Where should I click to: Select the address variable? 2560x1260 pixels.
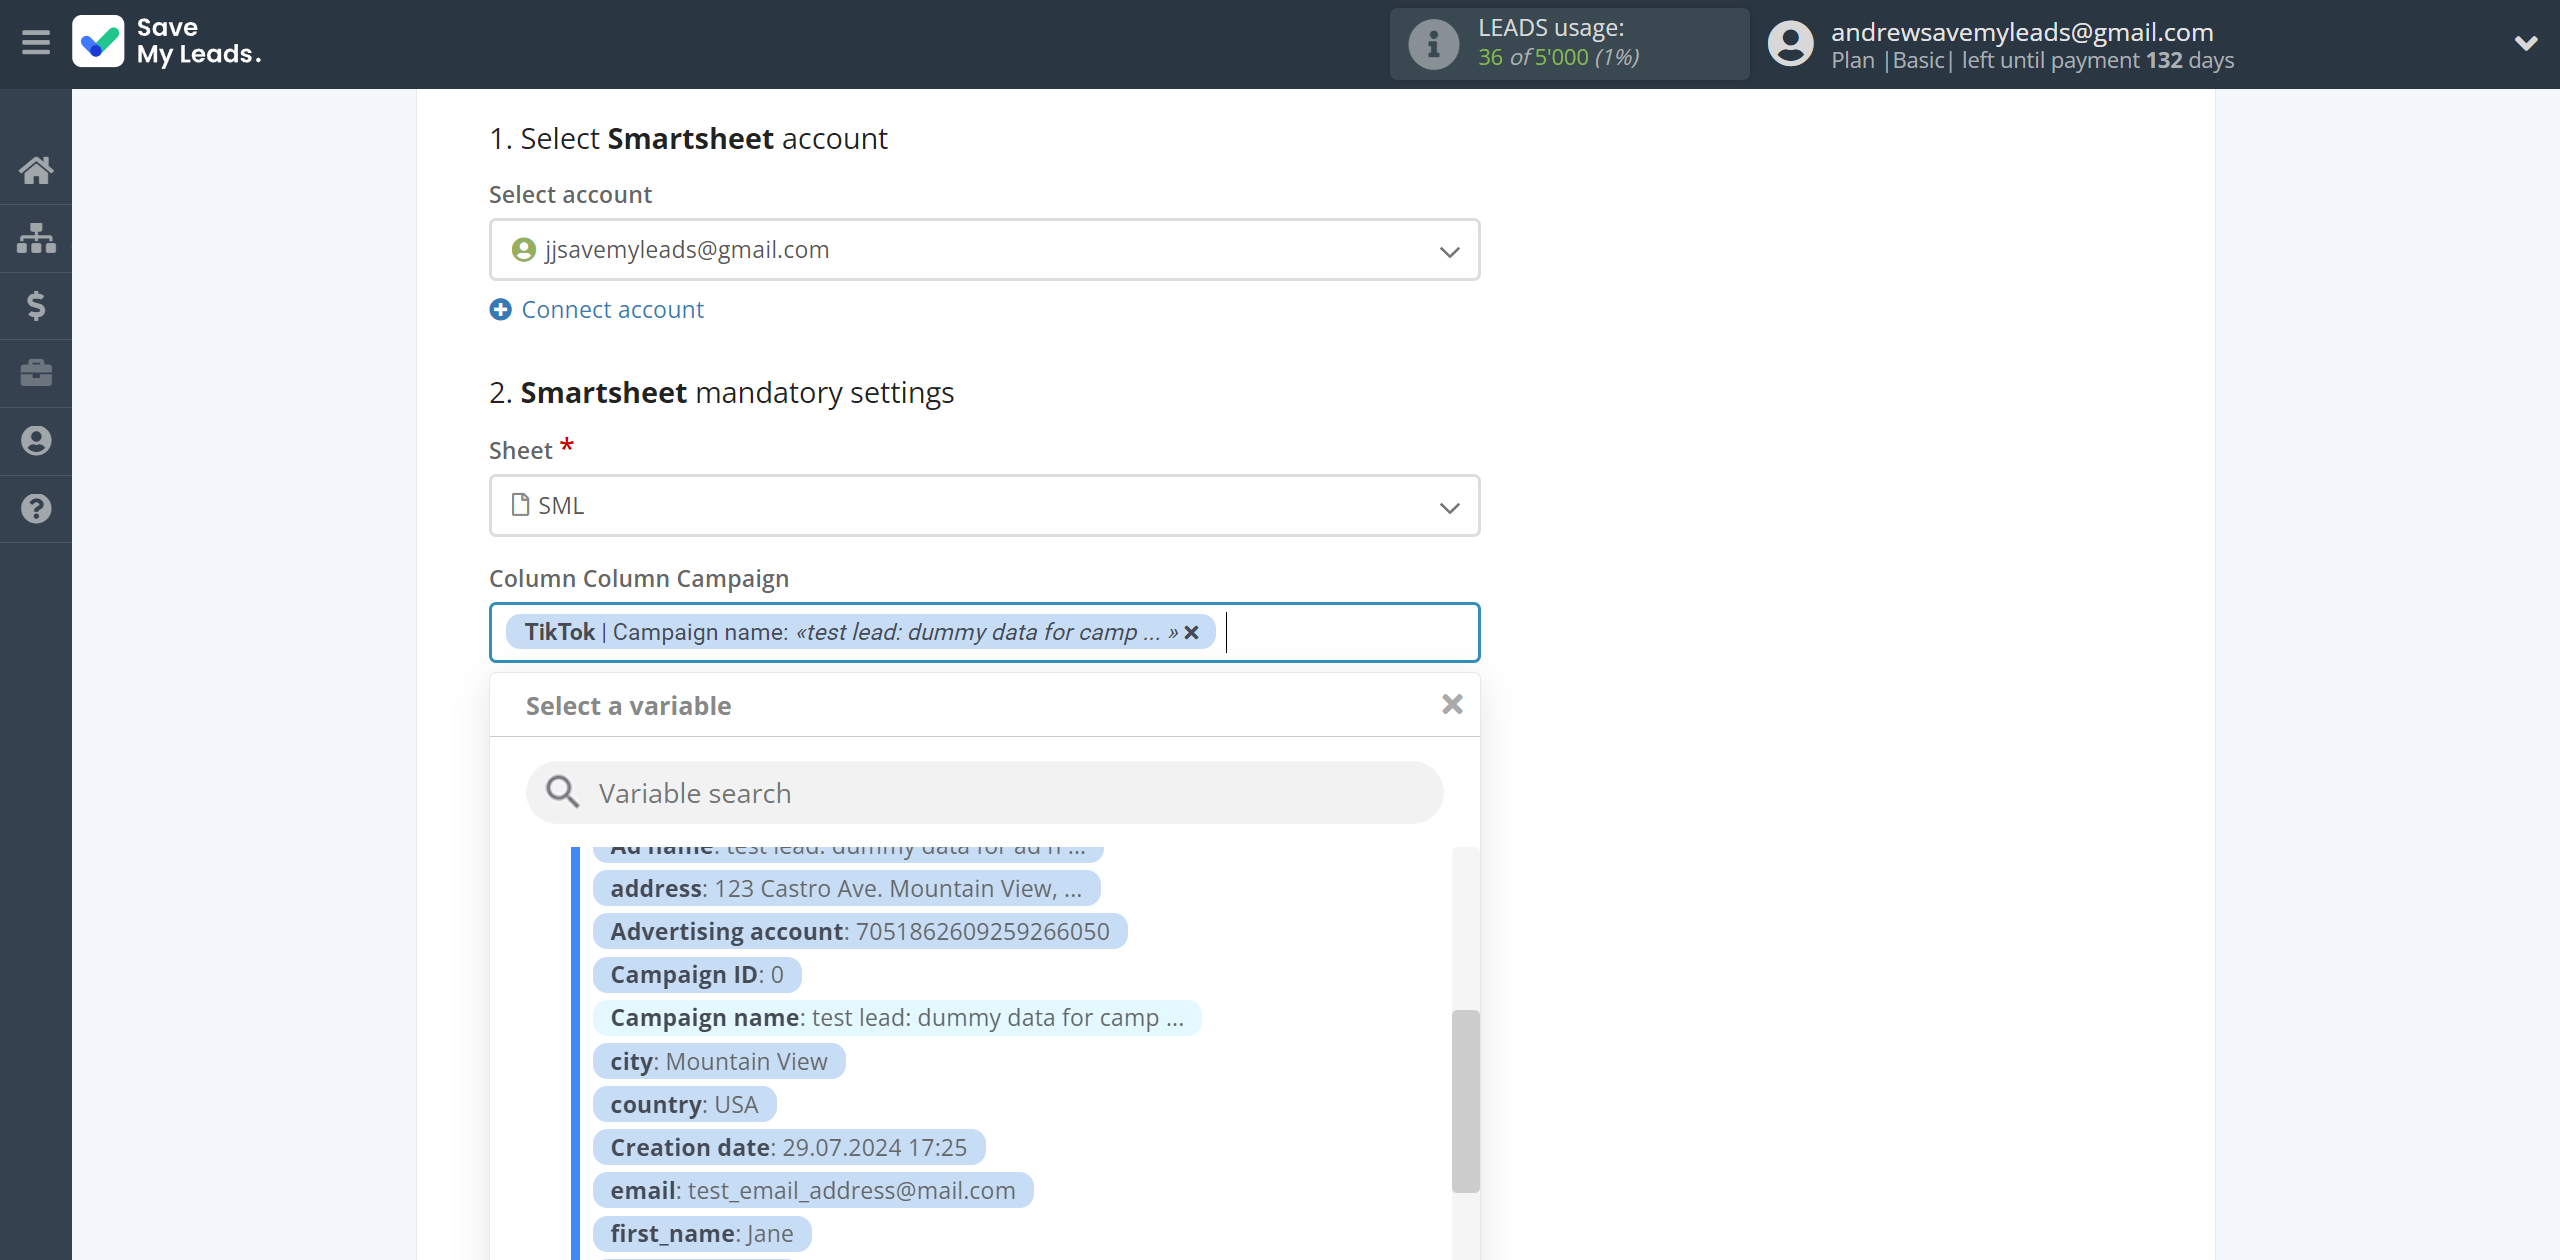(x=846, y=888)
